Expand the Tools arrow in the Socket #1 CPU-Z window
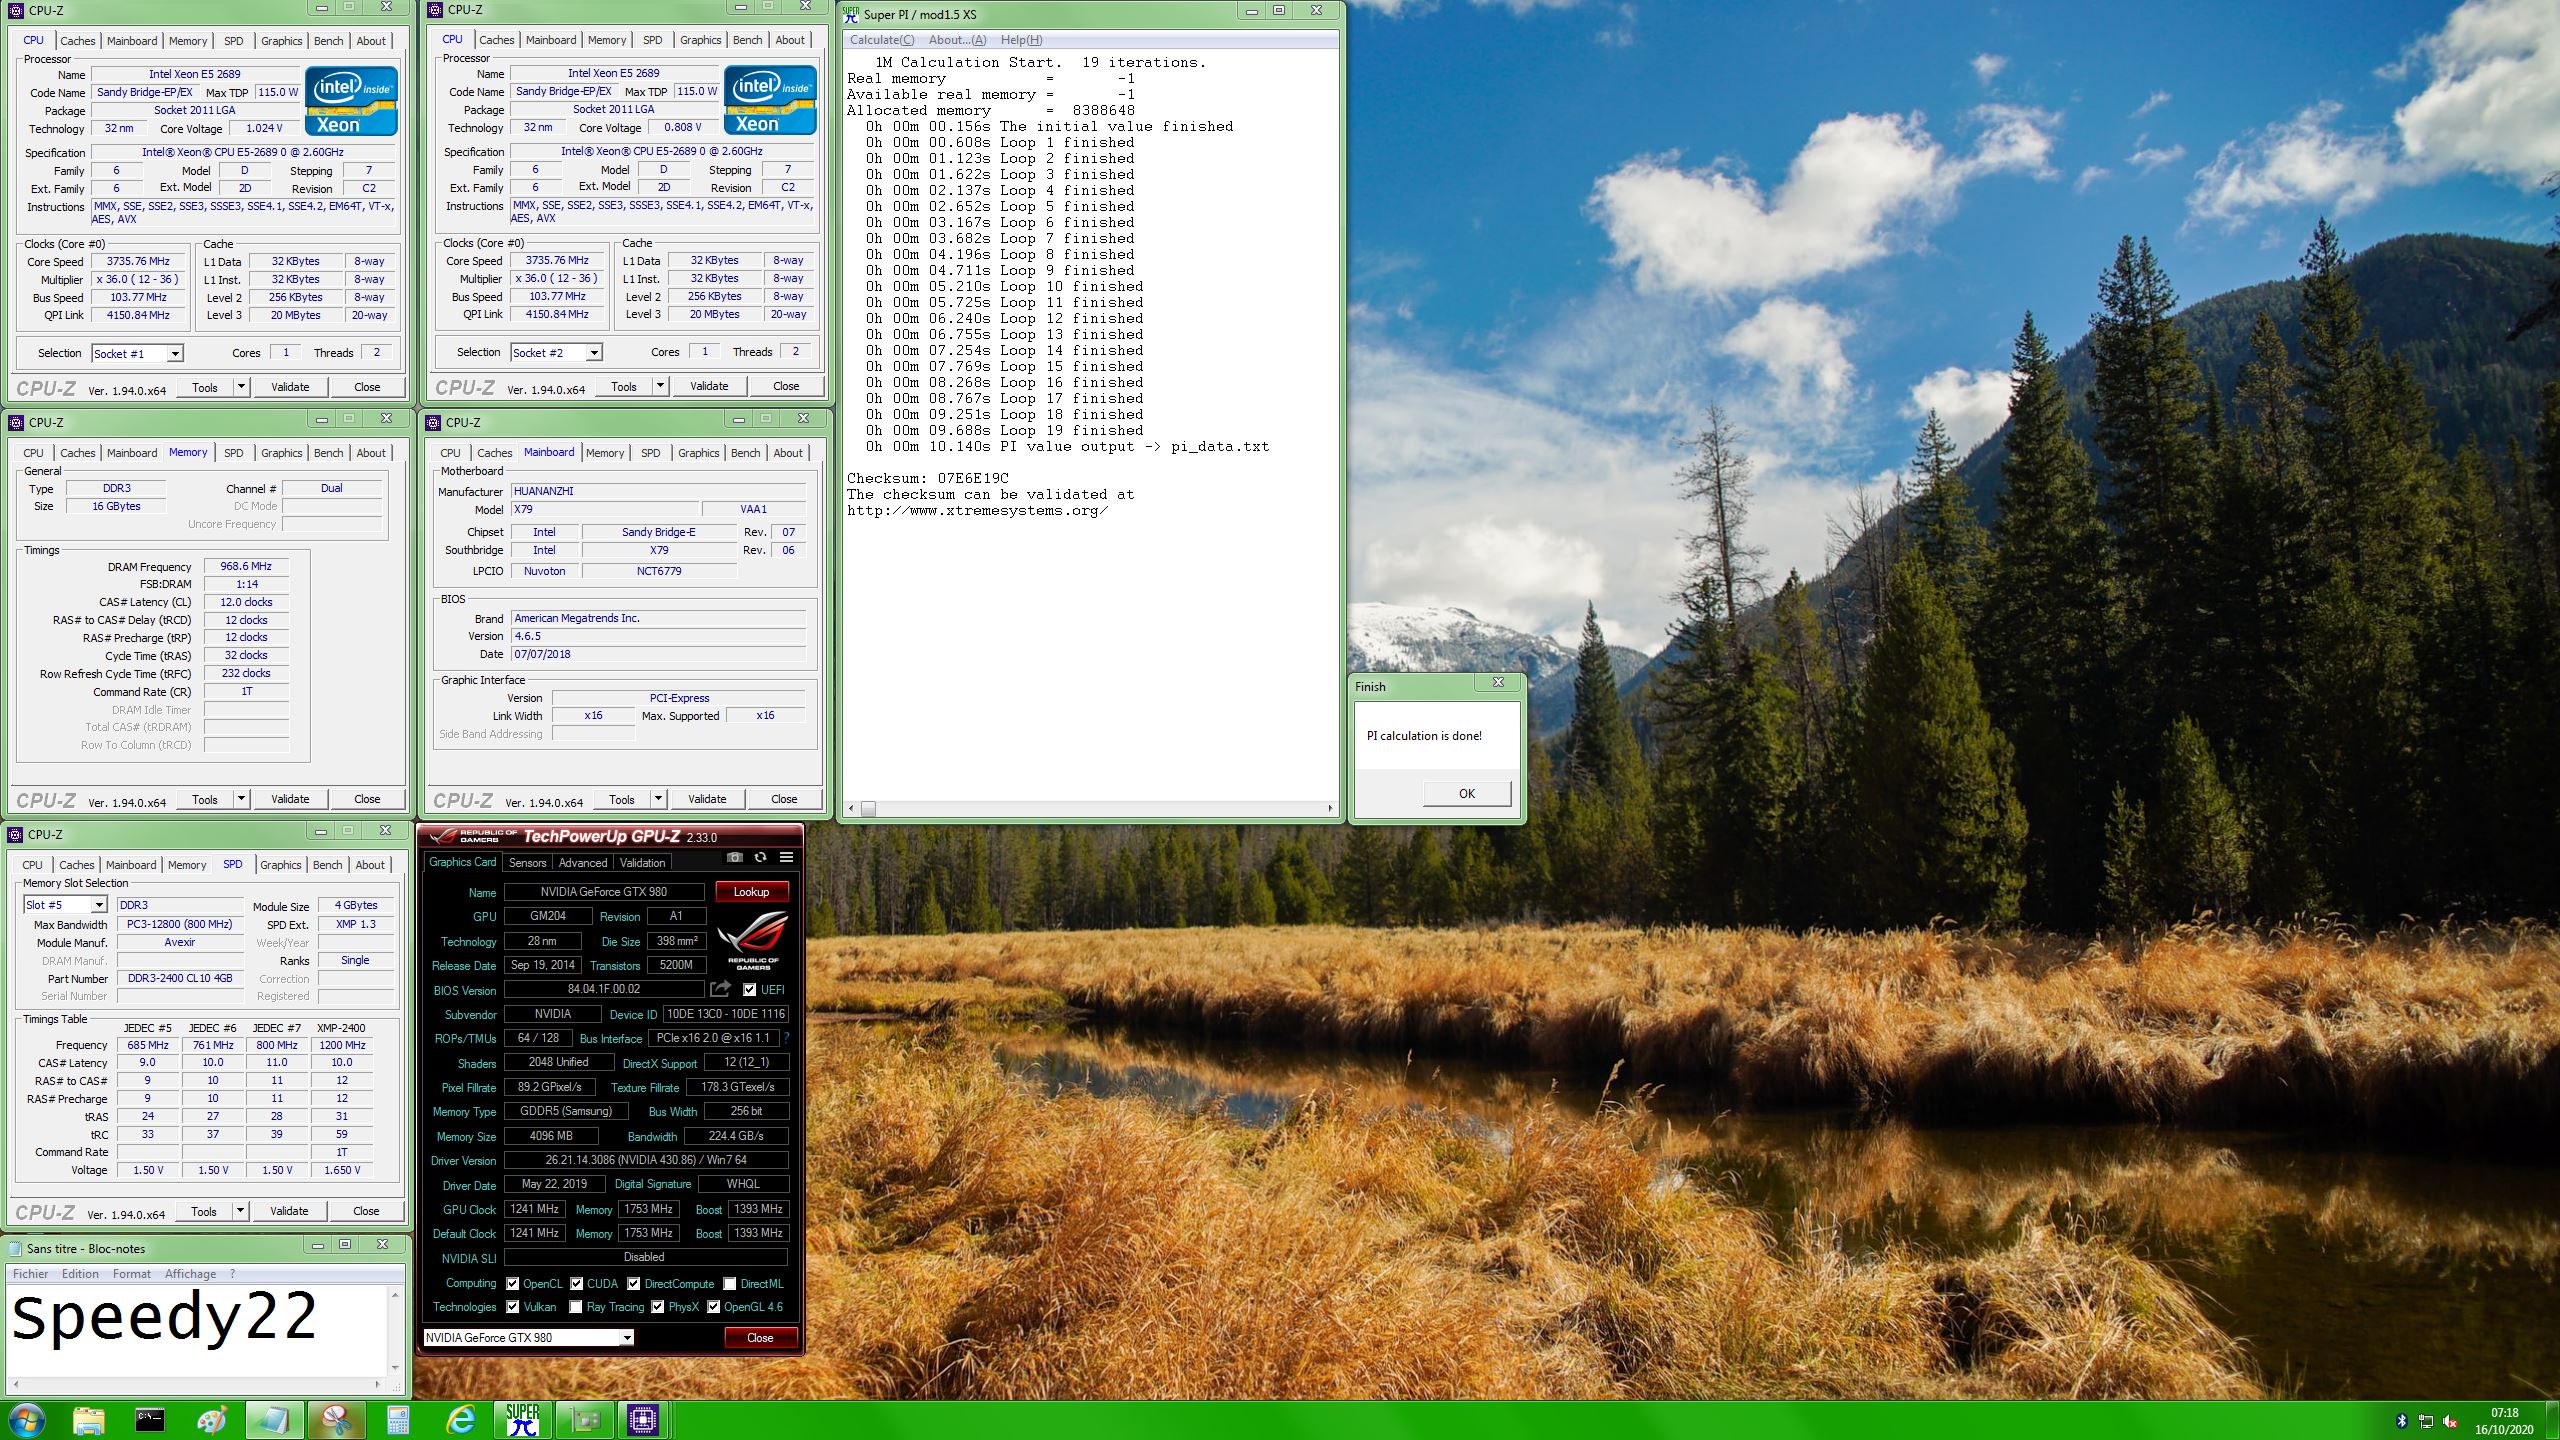This screenshot has width=2560, height=1440. (x=241, y=387)
